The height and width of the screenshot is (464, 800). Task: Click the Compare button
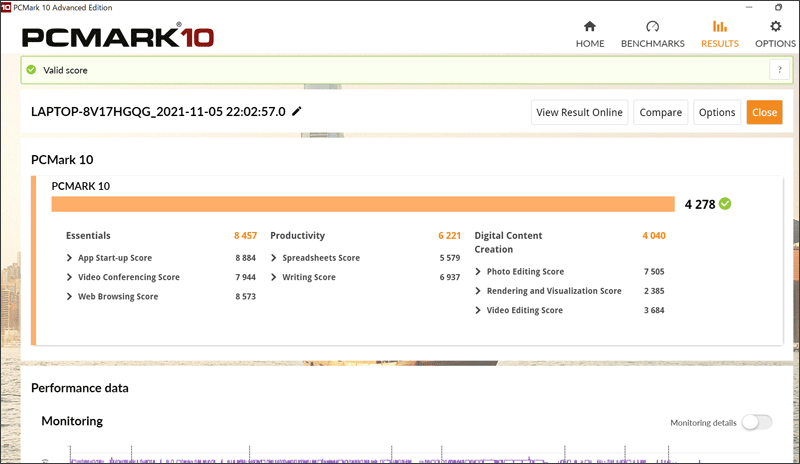[x=661, y=112]
